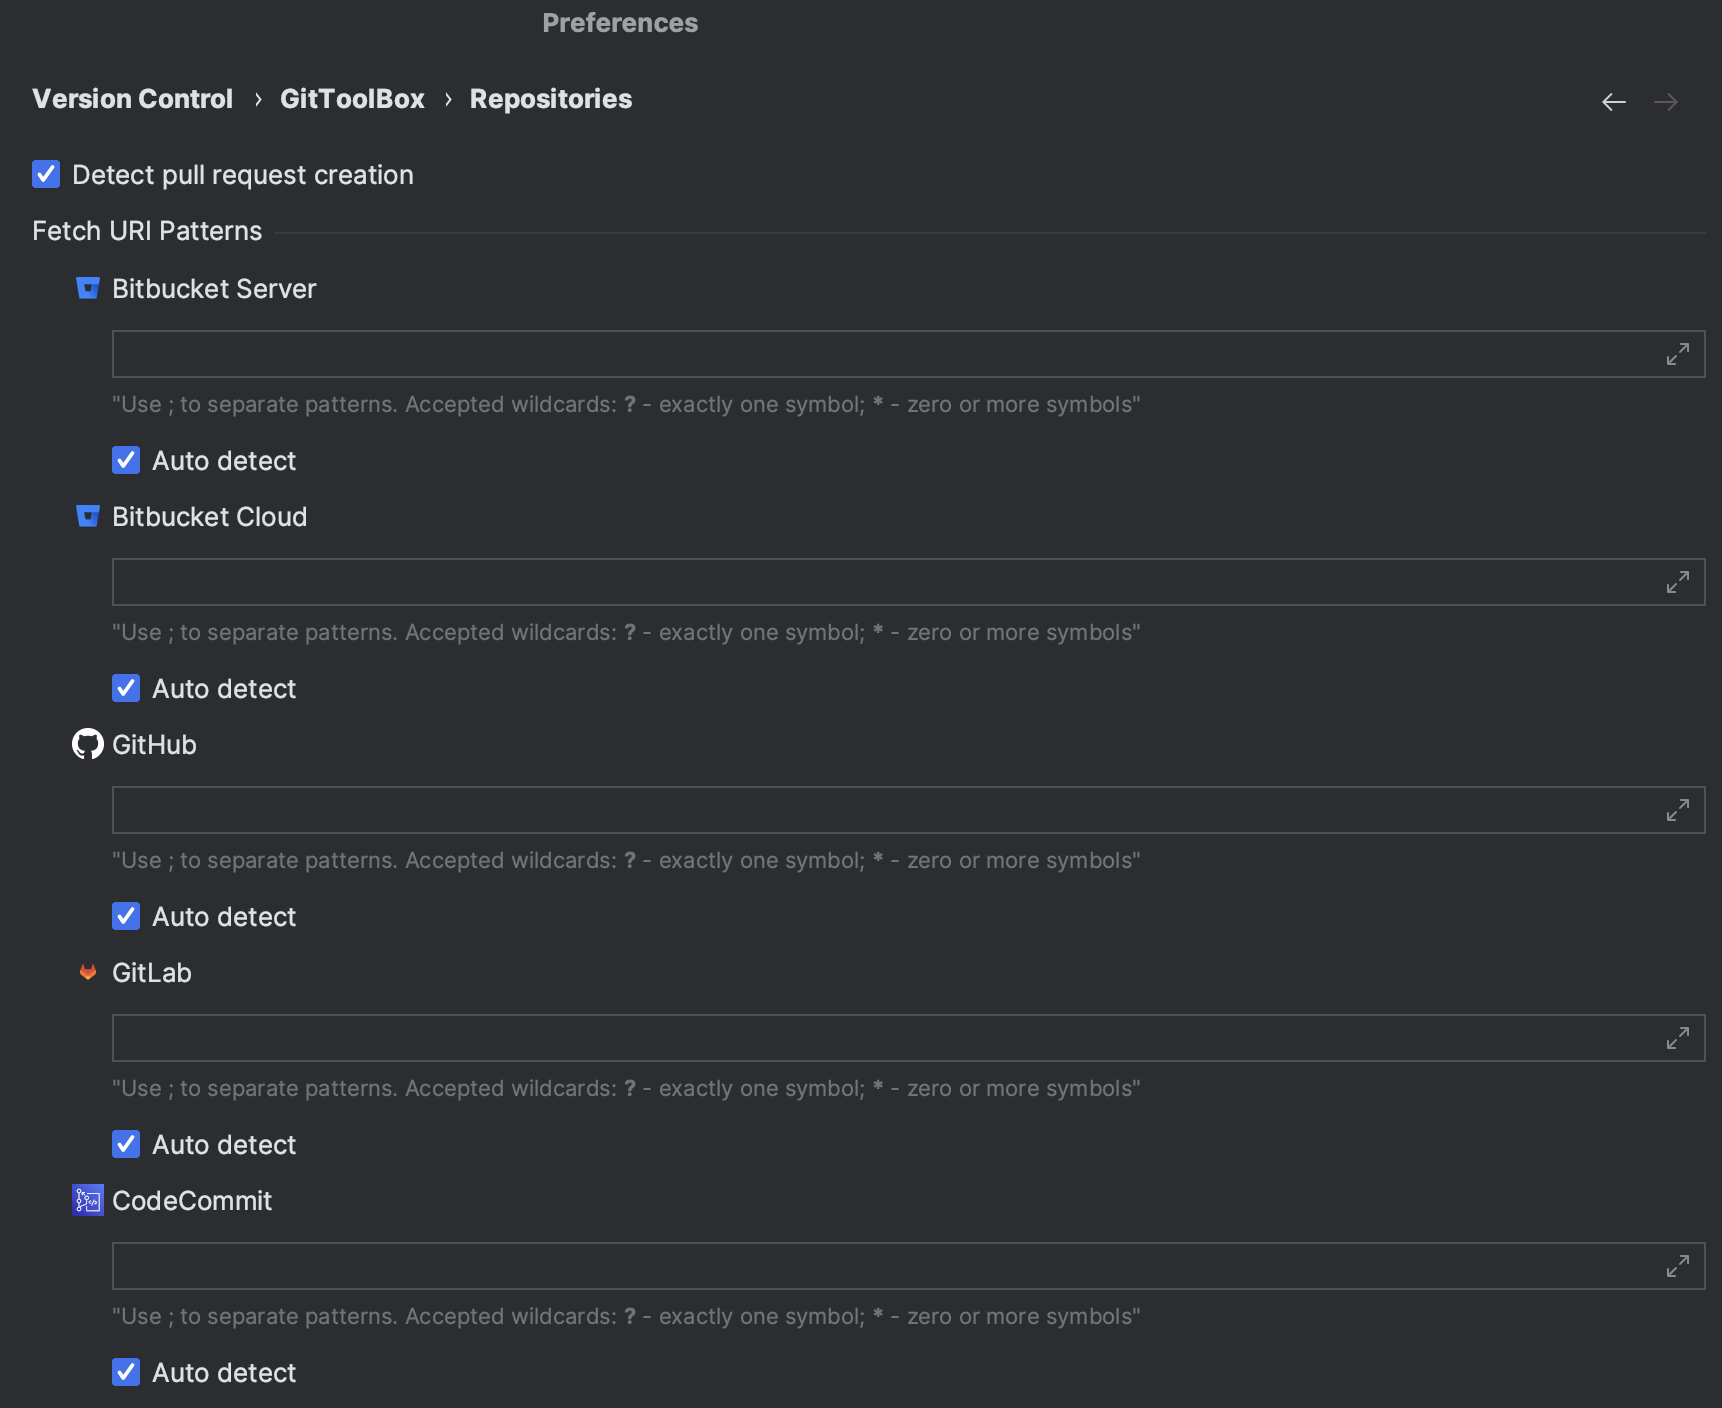Click the Bitbucket Server icon
1722x1408 pixels.
pyautogui.click(x=87, y=288)
